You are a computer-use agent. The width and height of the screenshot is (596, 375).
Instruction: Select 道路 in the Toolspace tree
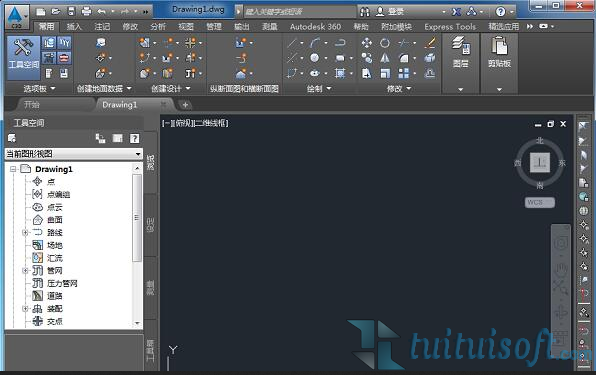(55, 296)
